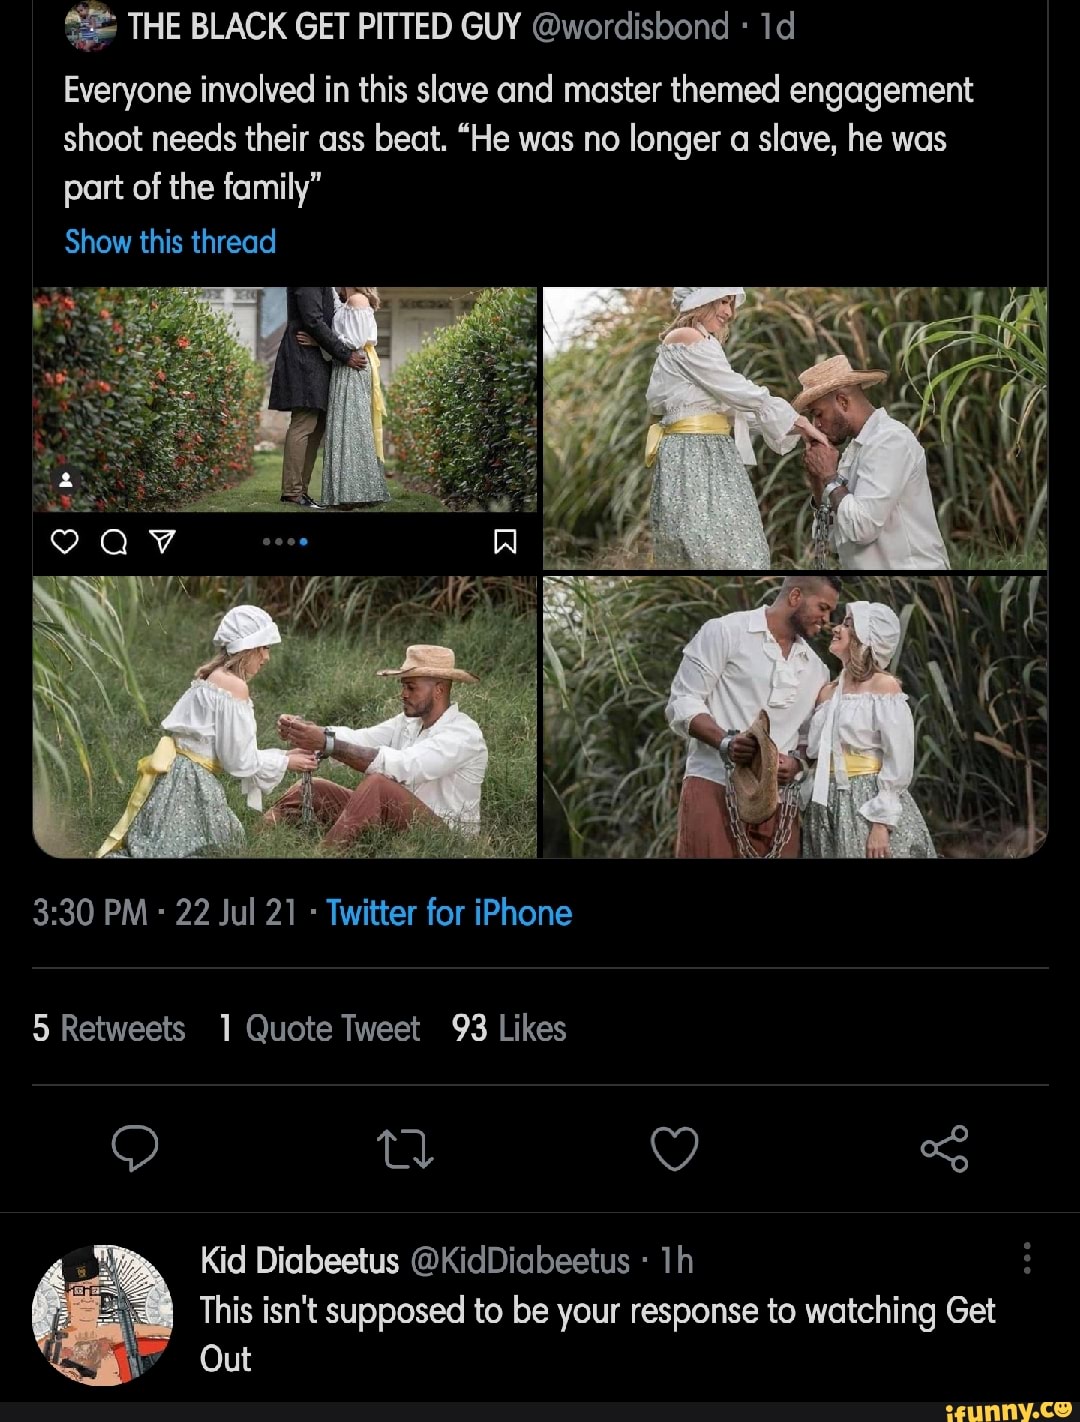Tap Instagram send icon under first photo
1080x1422 pixels.
[162, 542]
